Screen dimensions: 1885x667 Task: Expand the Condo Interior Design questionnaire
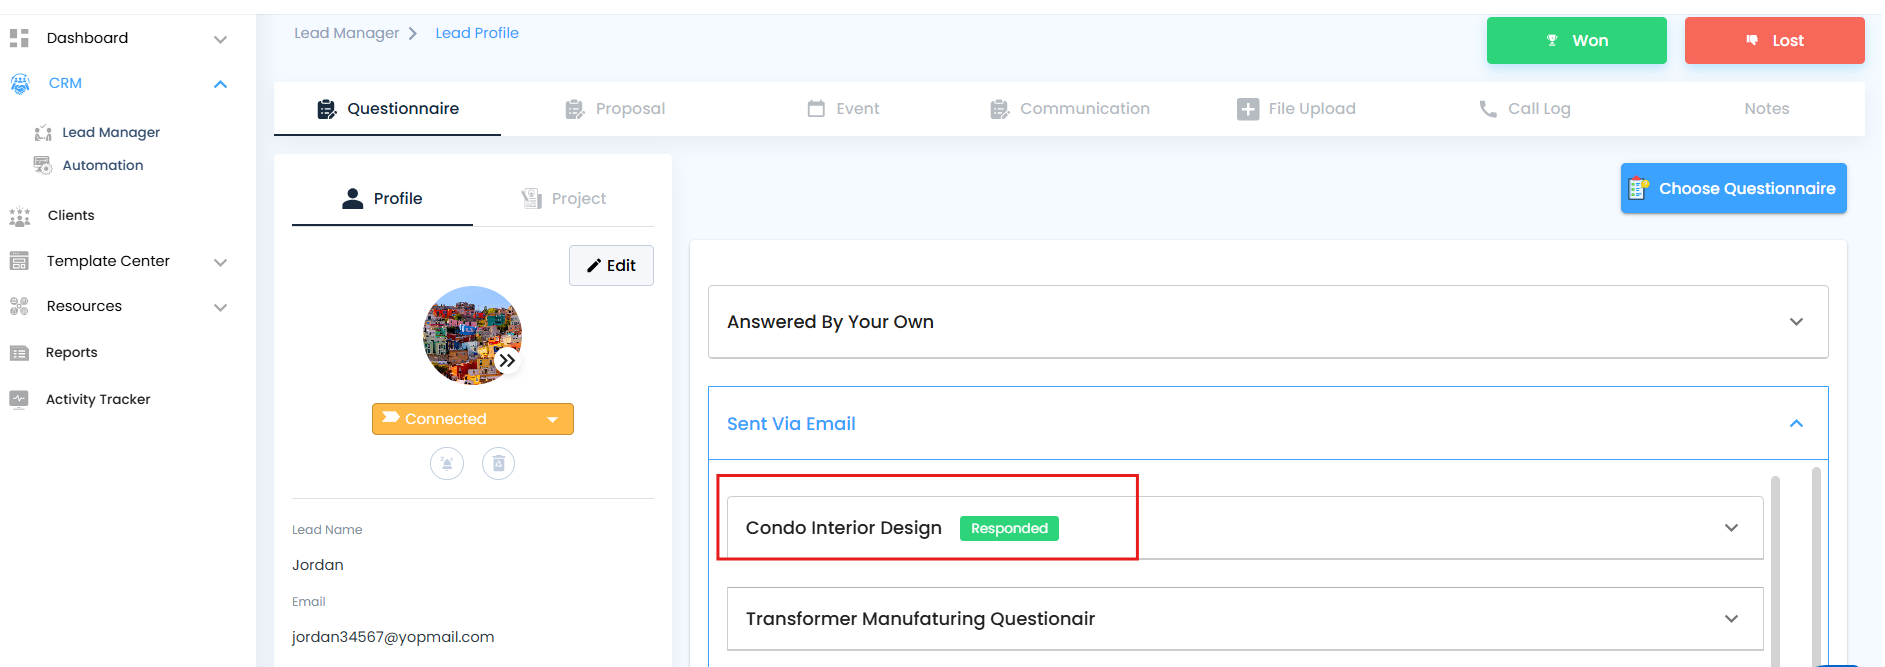[x=1245, y=528]
